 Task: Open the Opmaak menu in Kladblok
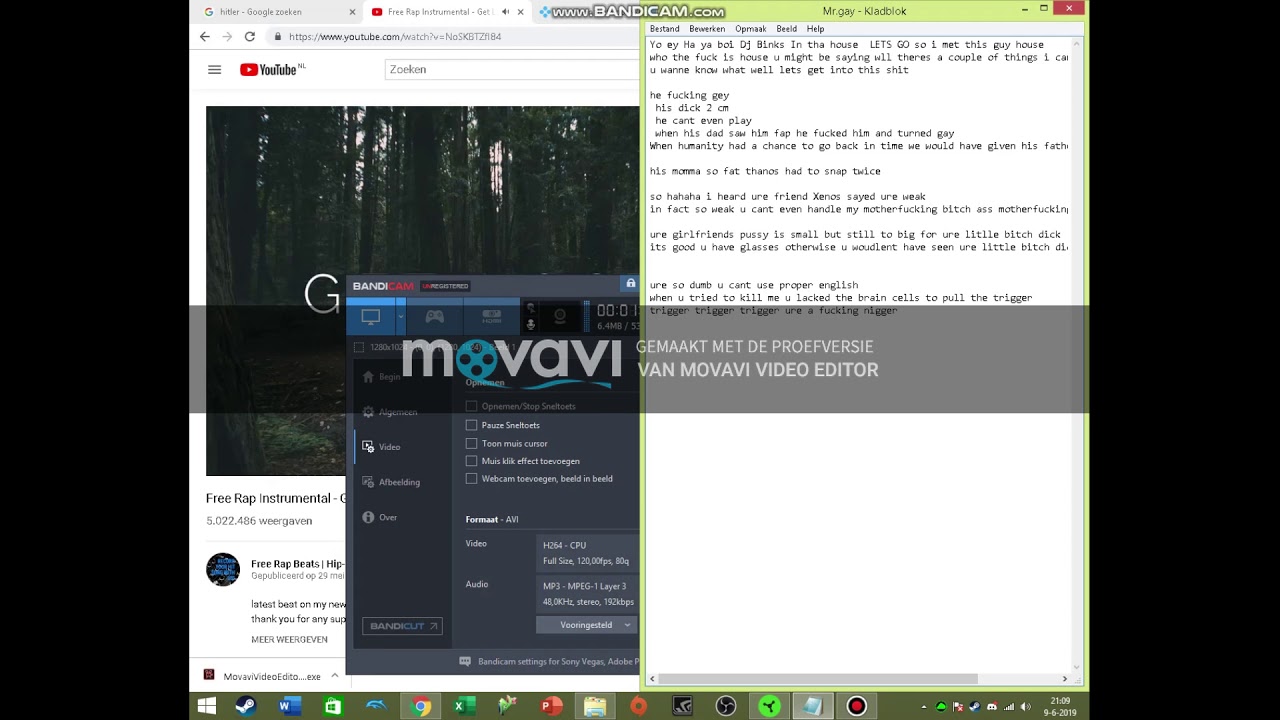tap(750, 29)
